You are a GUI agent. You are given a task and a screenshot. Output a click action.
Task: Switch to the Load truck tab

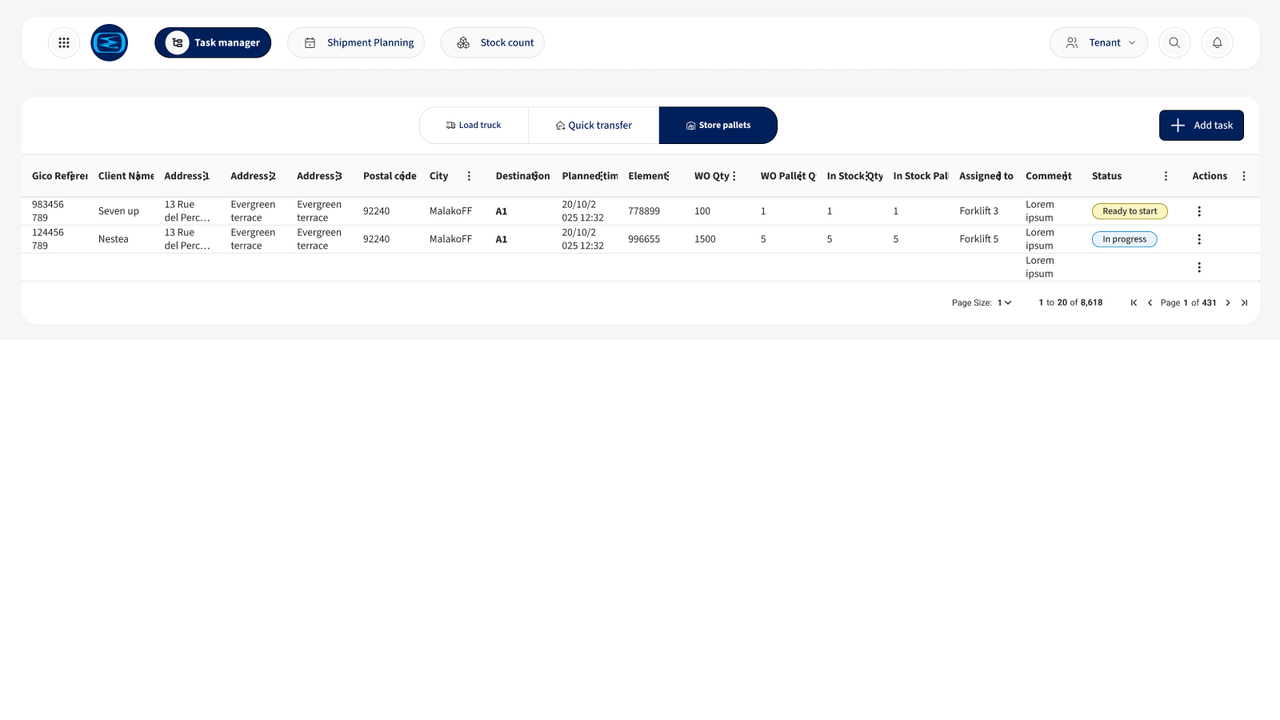pos(474,125)
